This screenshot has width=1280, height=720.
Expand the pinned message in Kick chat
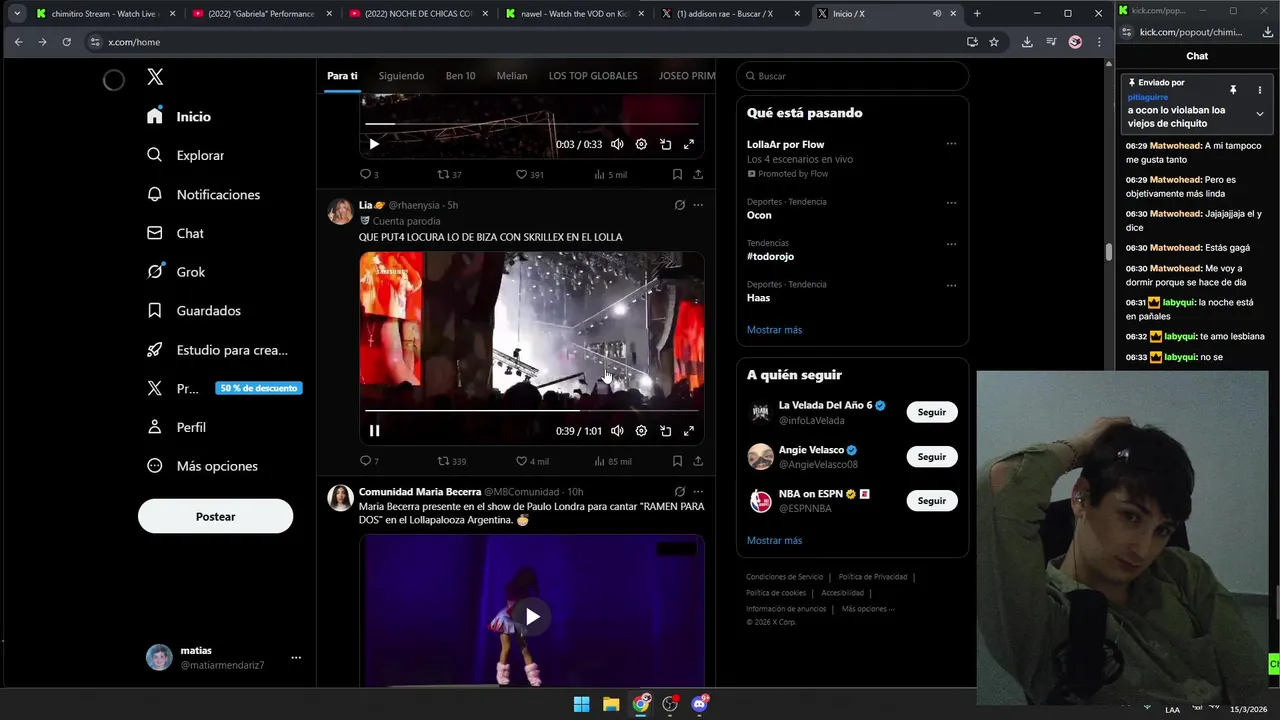point(1260,114)
